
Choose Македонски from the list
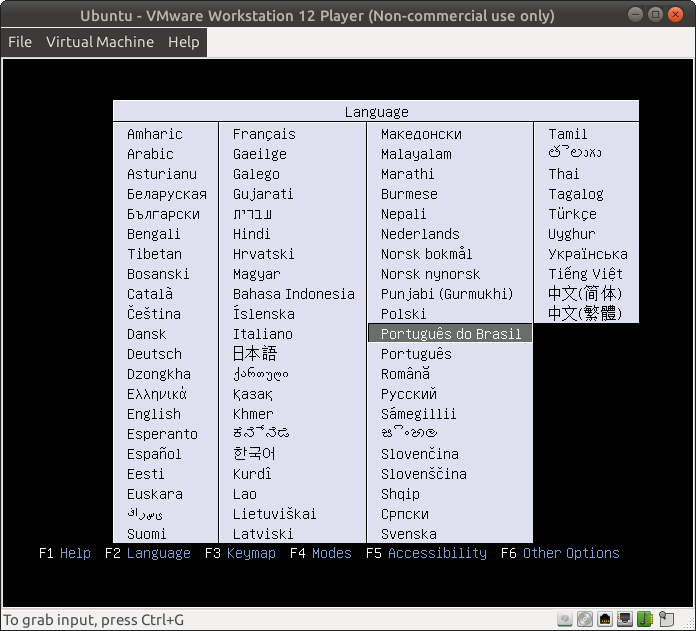coord(421,134)
